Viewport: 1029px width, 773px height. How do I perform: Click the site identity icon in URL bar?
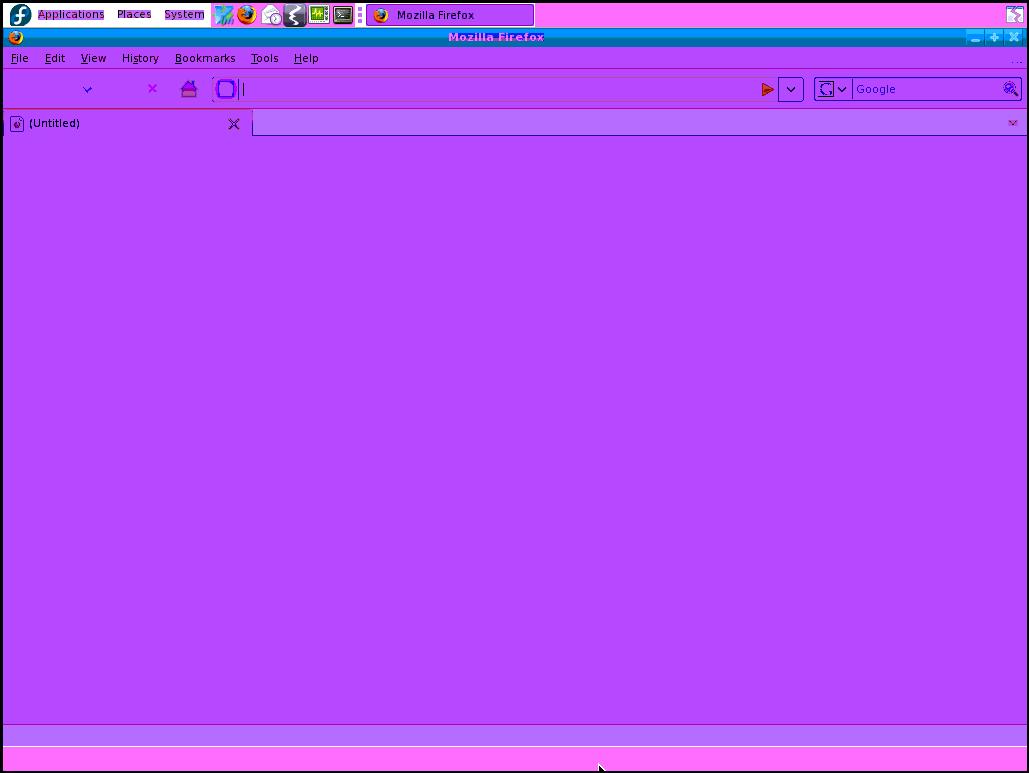click(226, 89)
